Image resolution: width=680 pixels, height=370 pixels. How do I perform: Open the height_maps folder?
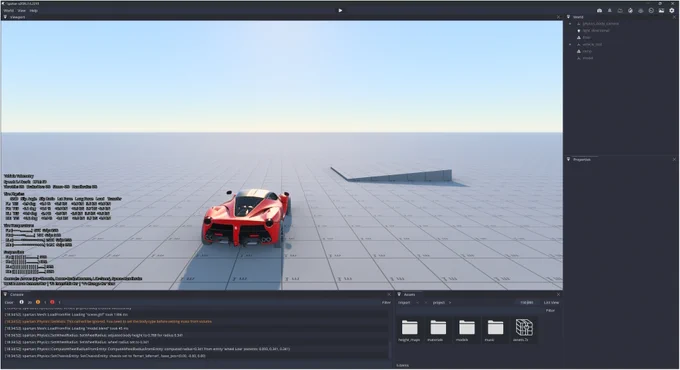click(x=409, y=331)
